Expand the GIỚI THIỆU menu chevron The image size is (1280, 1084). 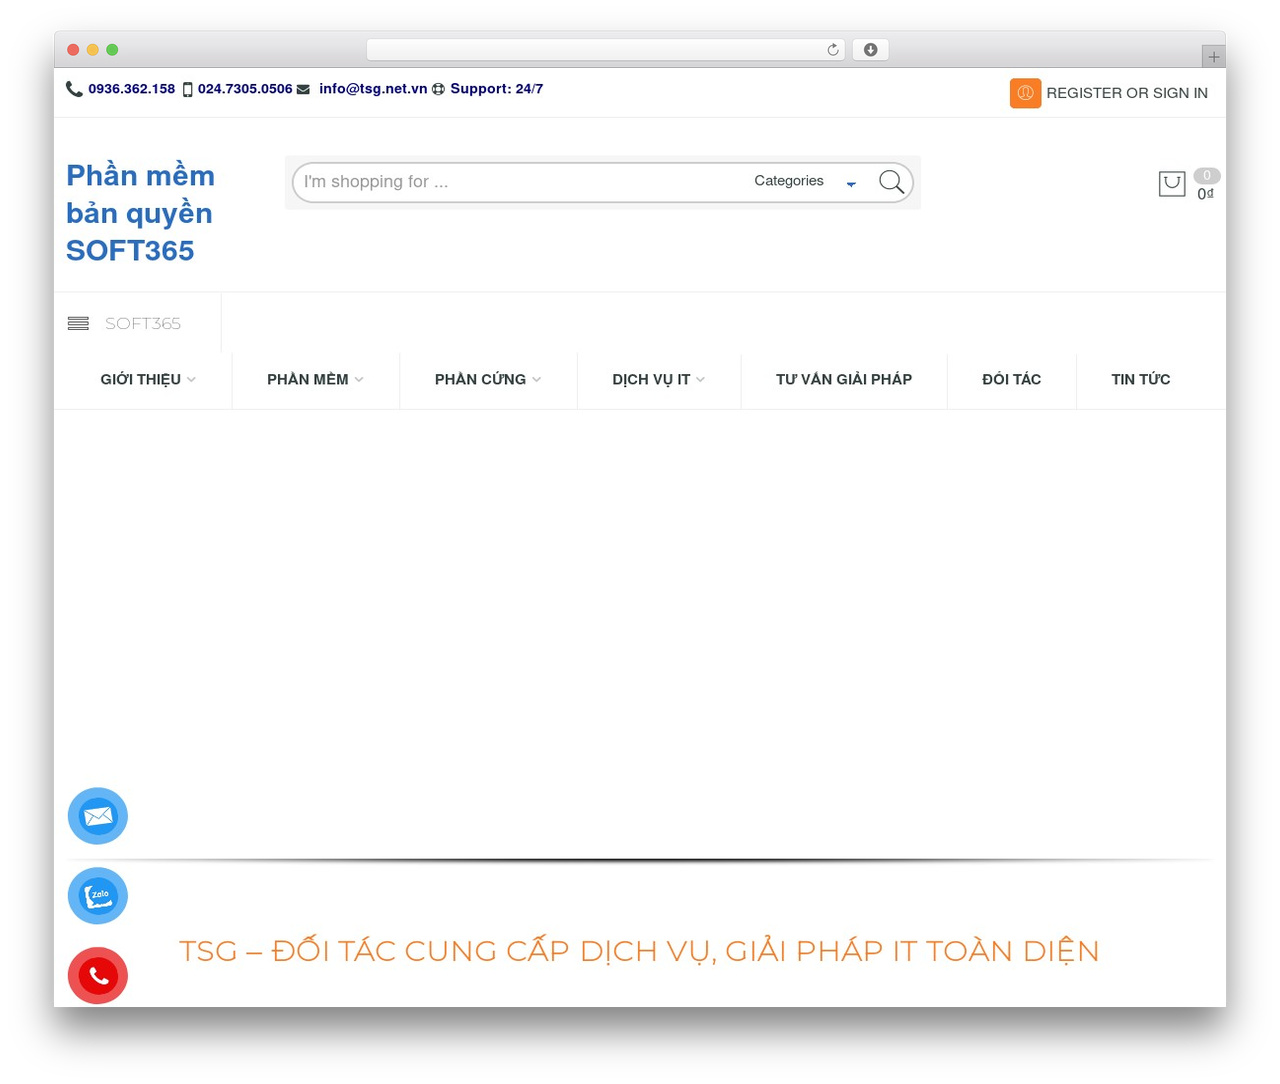tap(191, 379)
